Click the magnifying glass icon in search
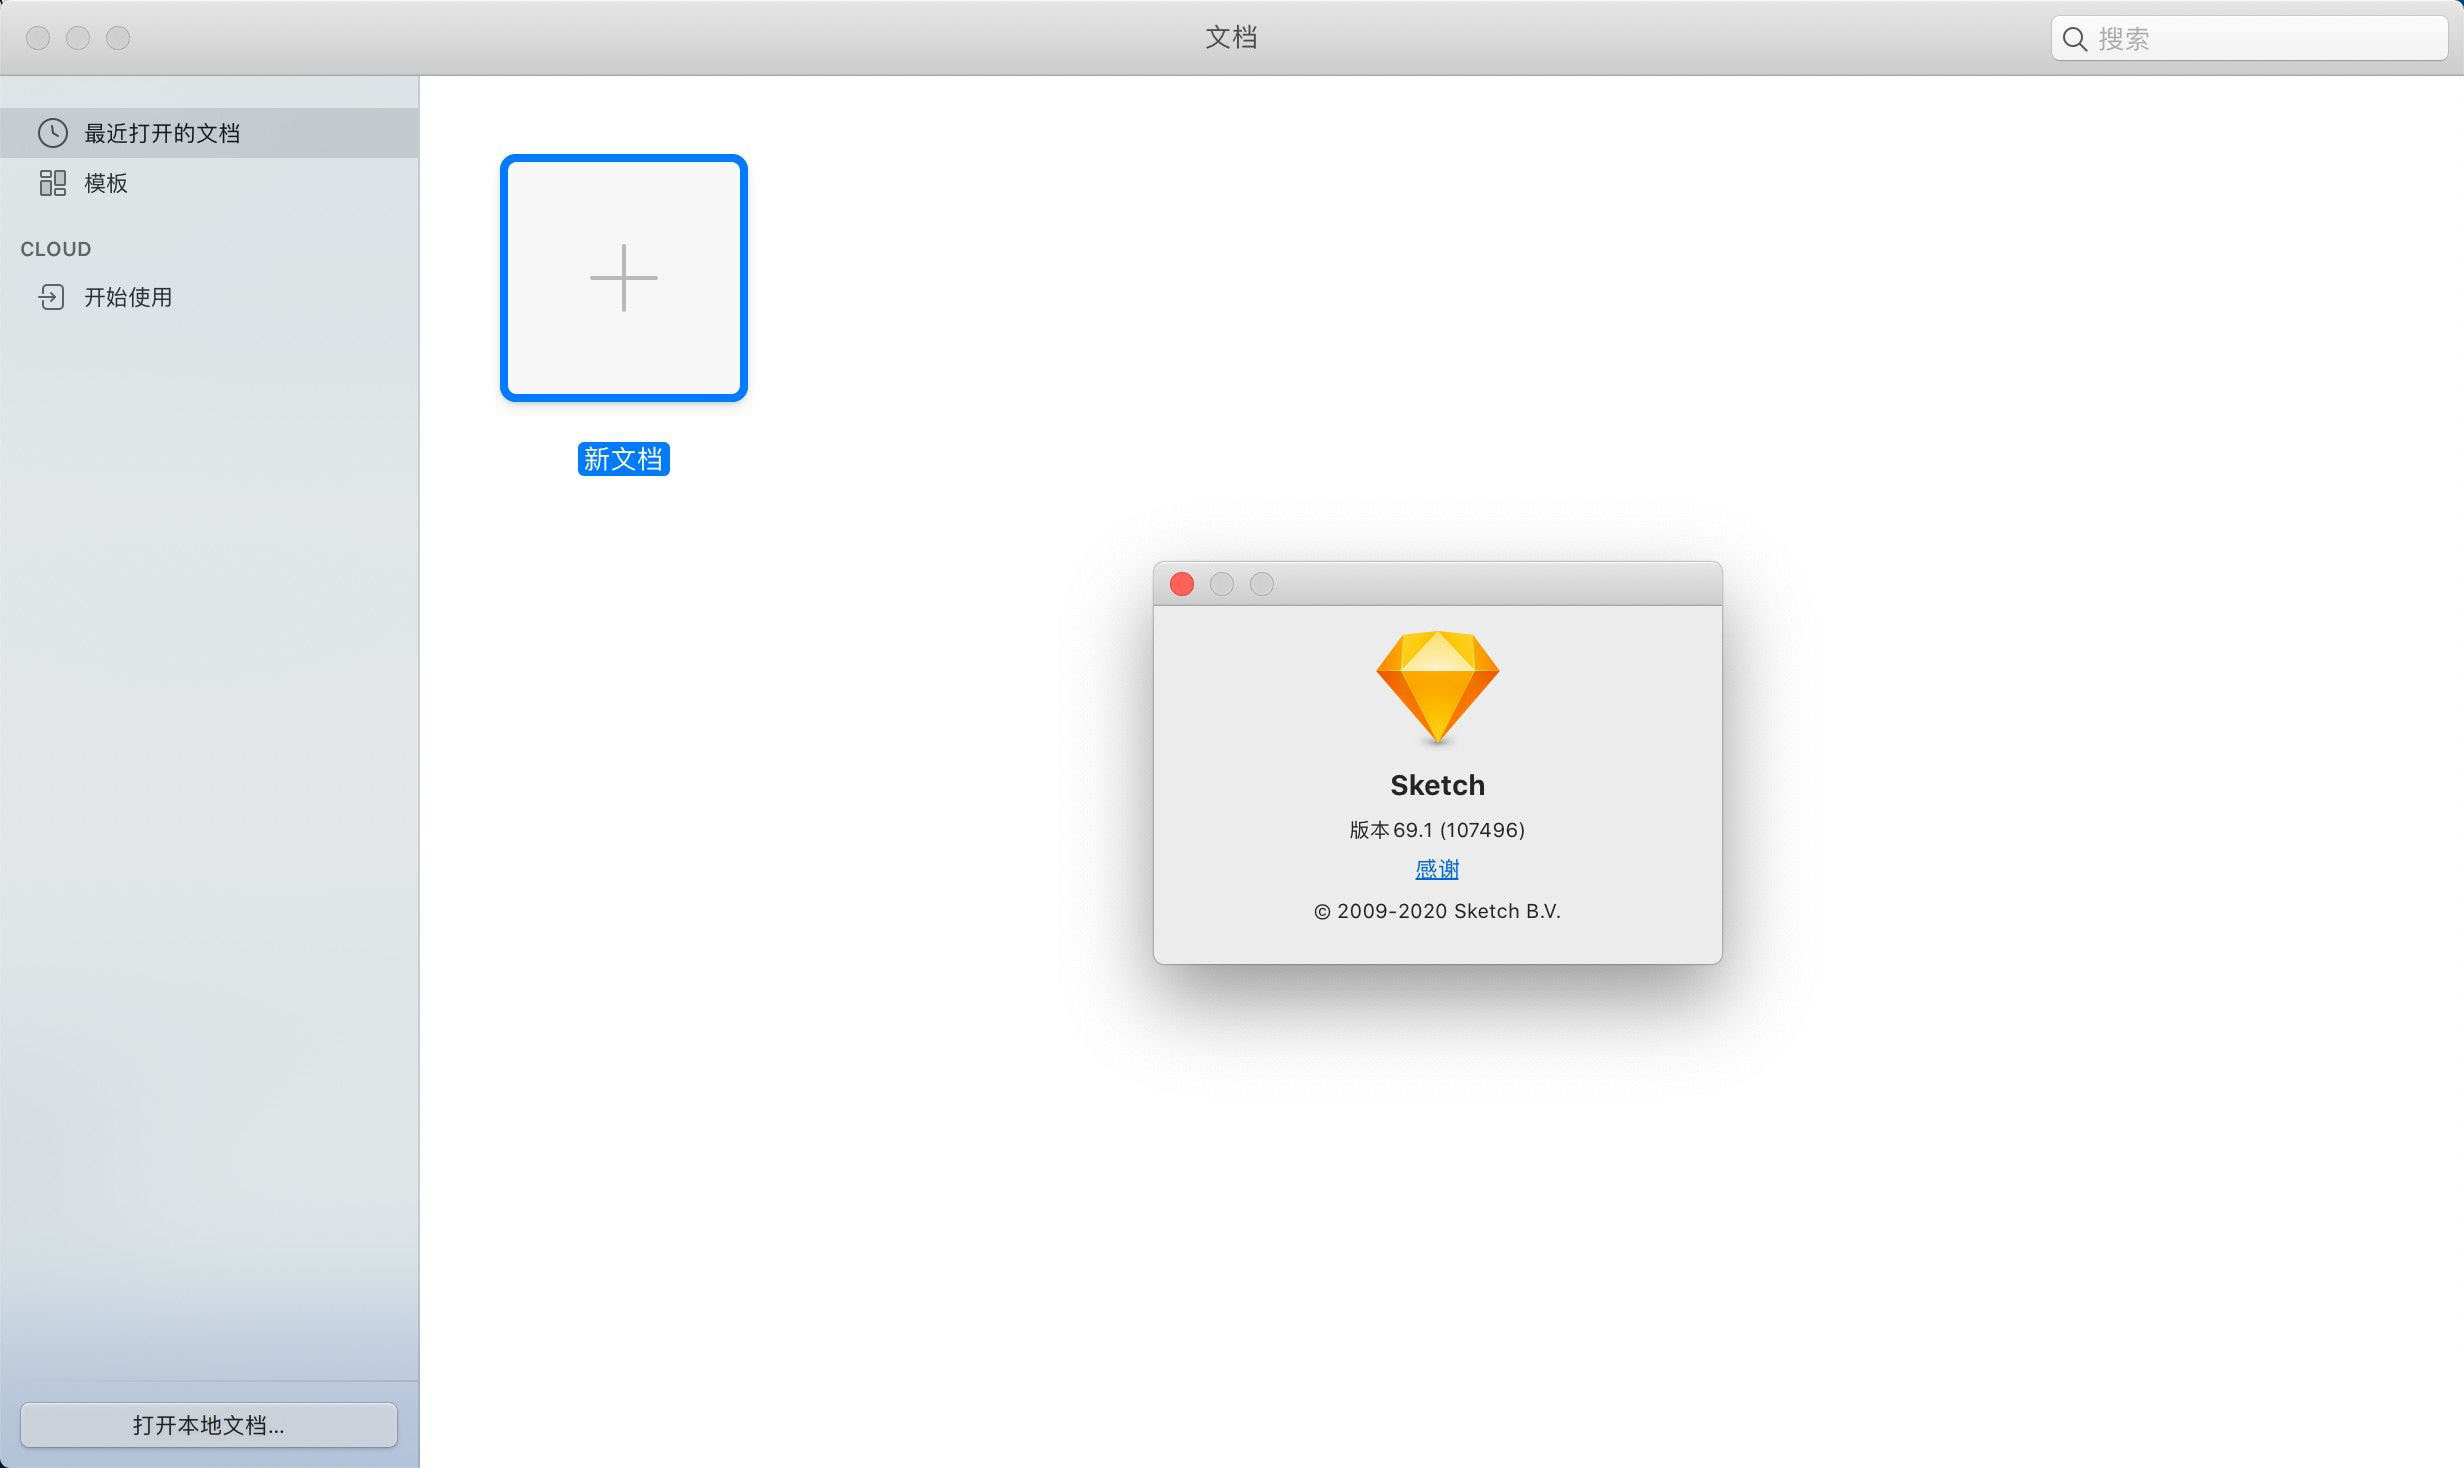 [2075, 39]
